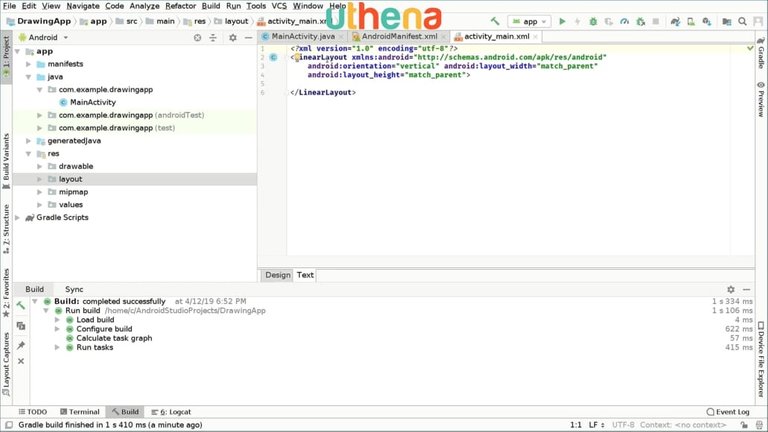This screenshot has height=432, width=768.
Task: Run the app with green play button
Action: (562, 21)
